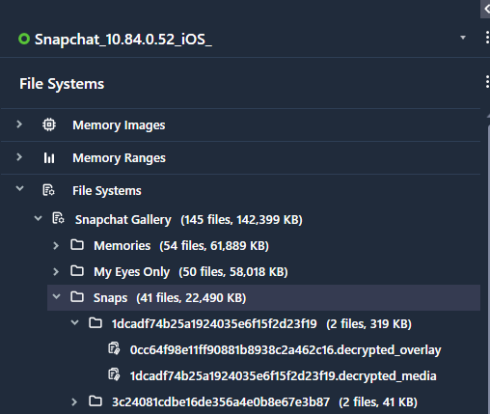
Task: Open the File Systems panel options menu
Action: point(487,82)
